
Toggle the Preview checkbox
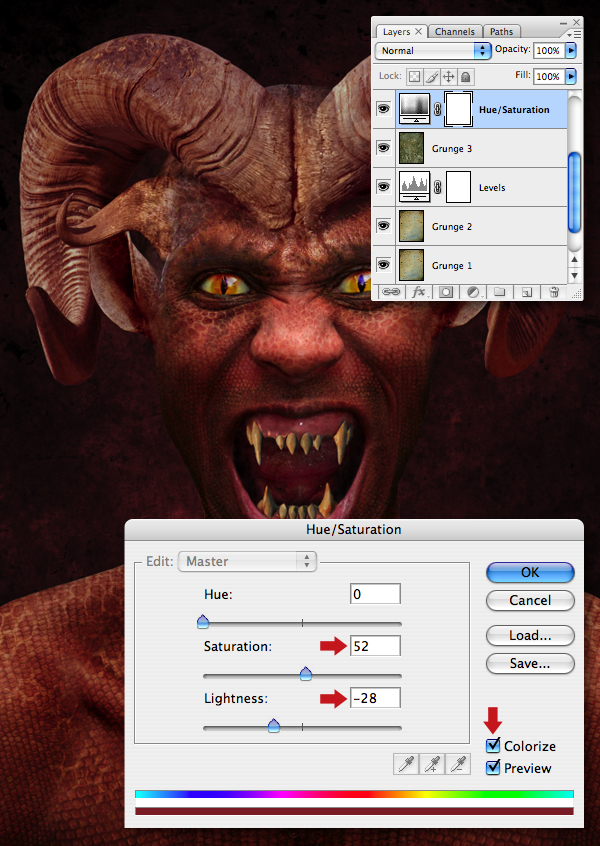pos(493,768)
